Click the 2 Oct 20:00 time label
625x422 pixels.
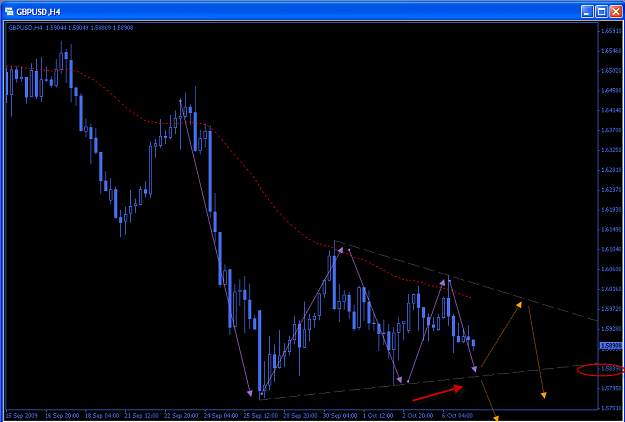[419, 415]
